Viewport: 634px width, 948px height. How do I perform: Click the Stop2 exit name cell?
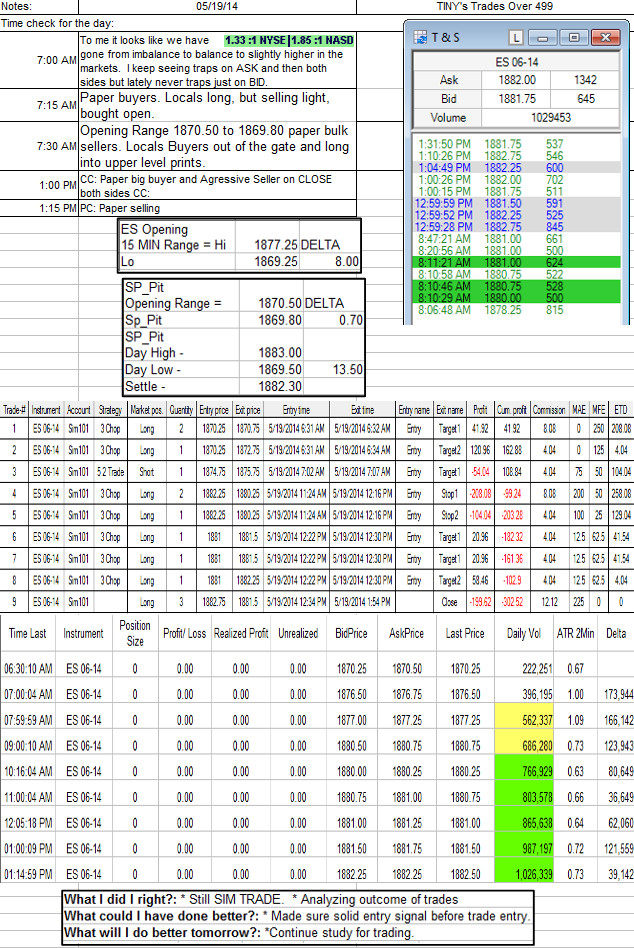click(x=449, y=515)
